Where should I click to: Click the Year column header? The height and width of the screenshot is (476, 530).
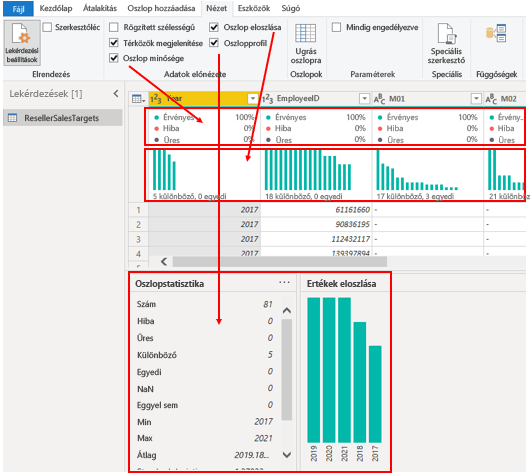click(x=204, y=99)
